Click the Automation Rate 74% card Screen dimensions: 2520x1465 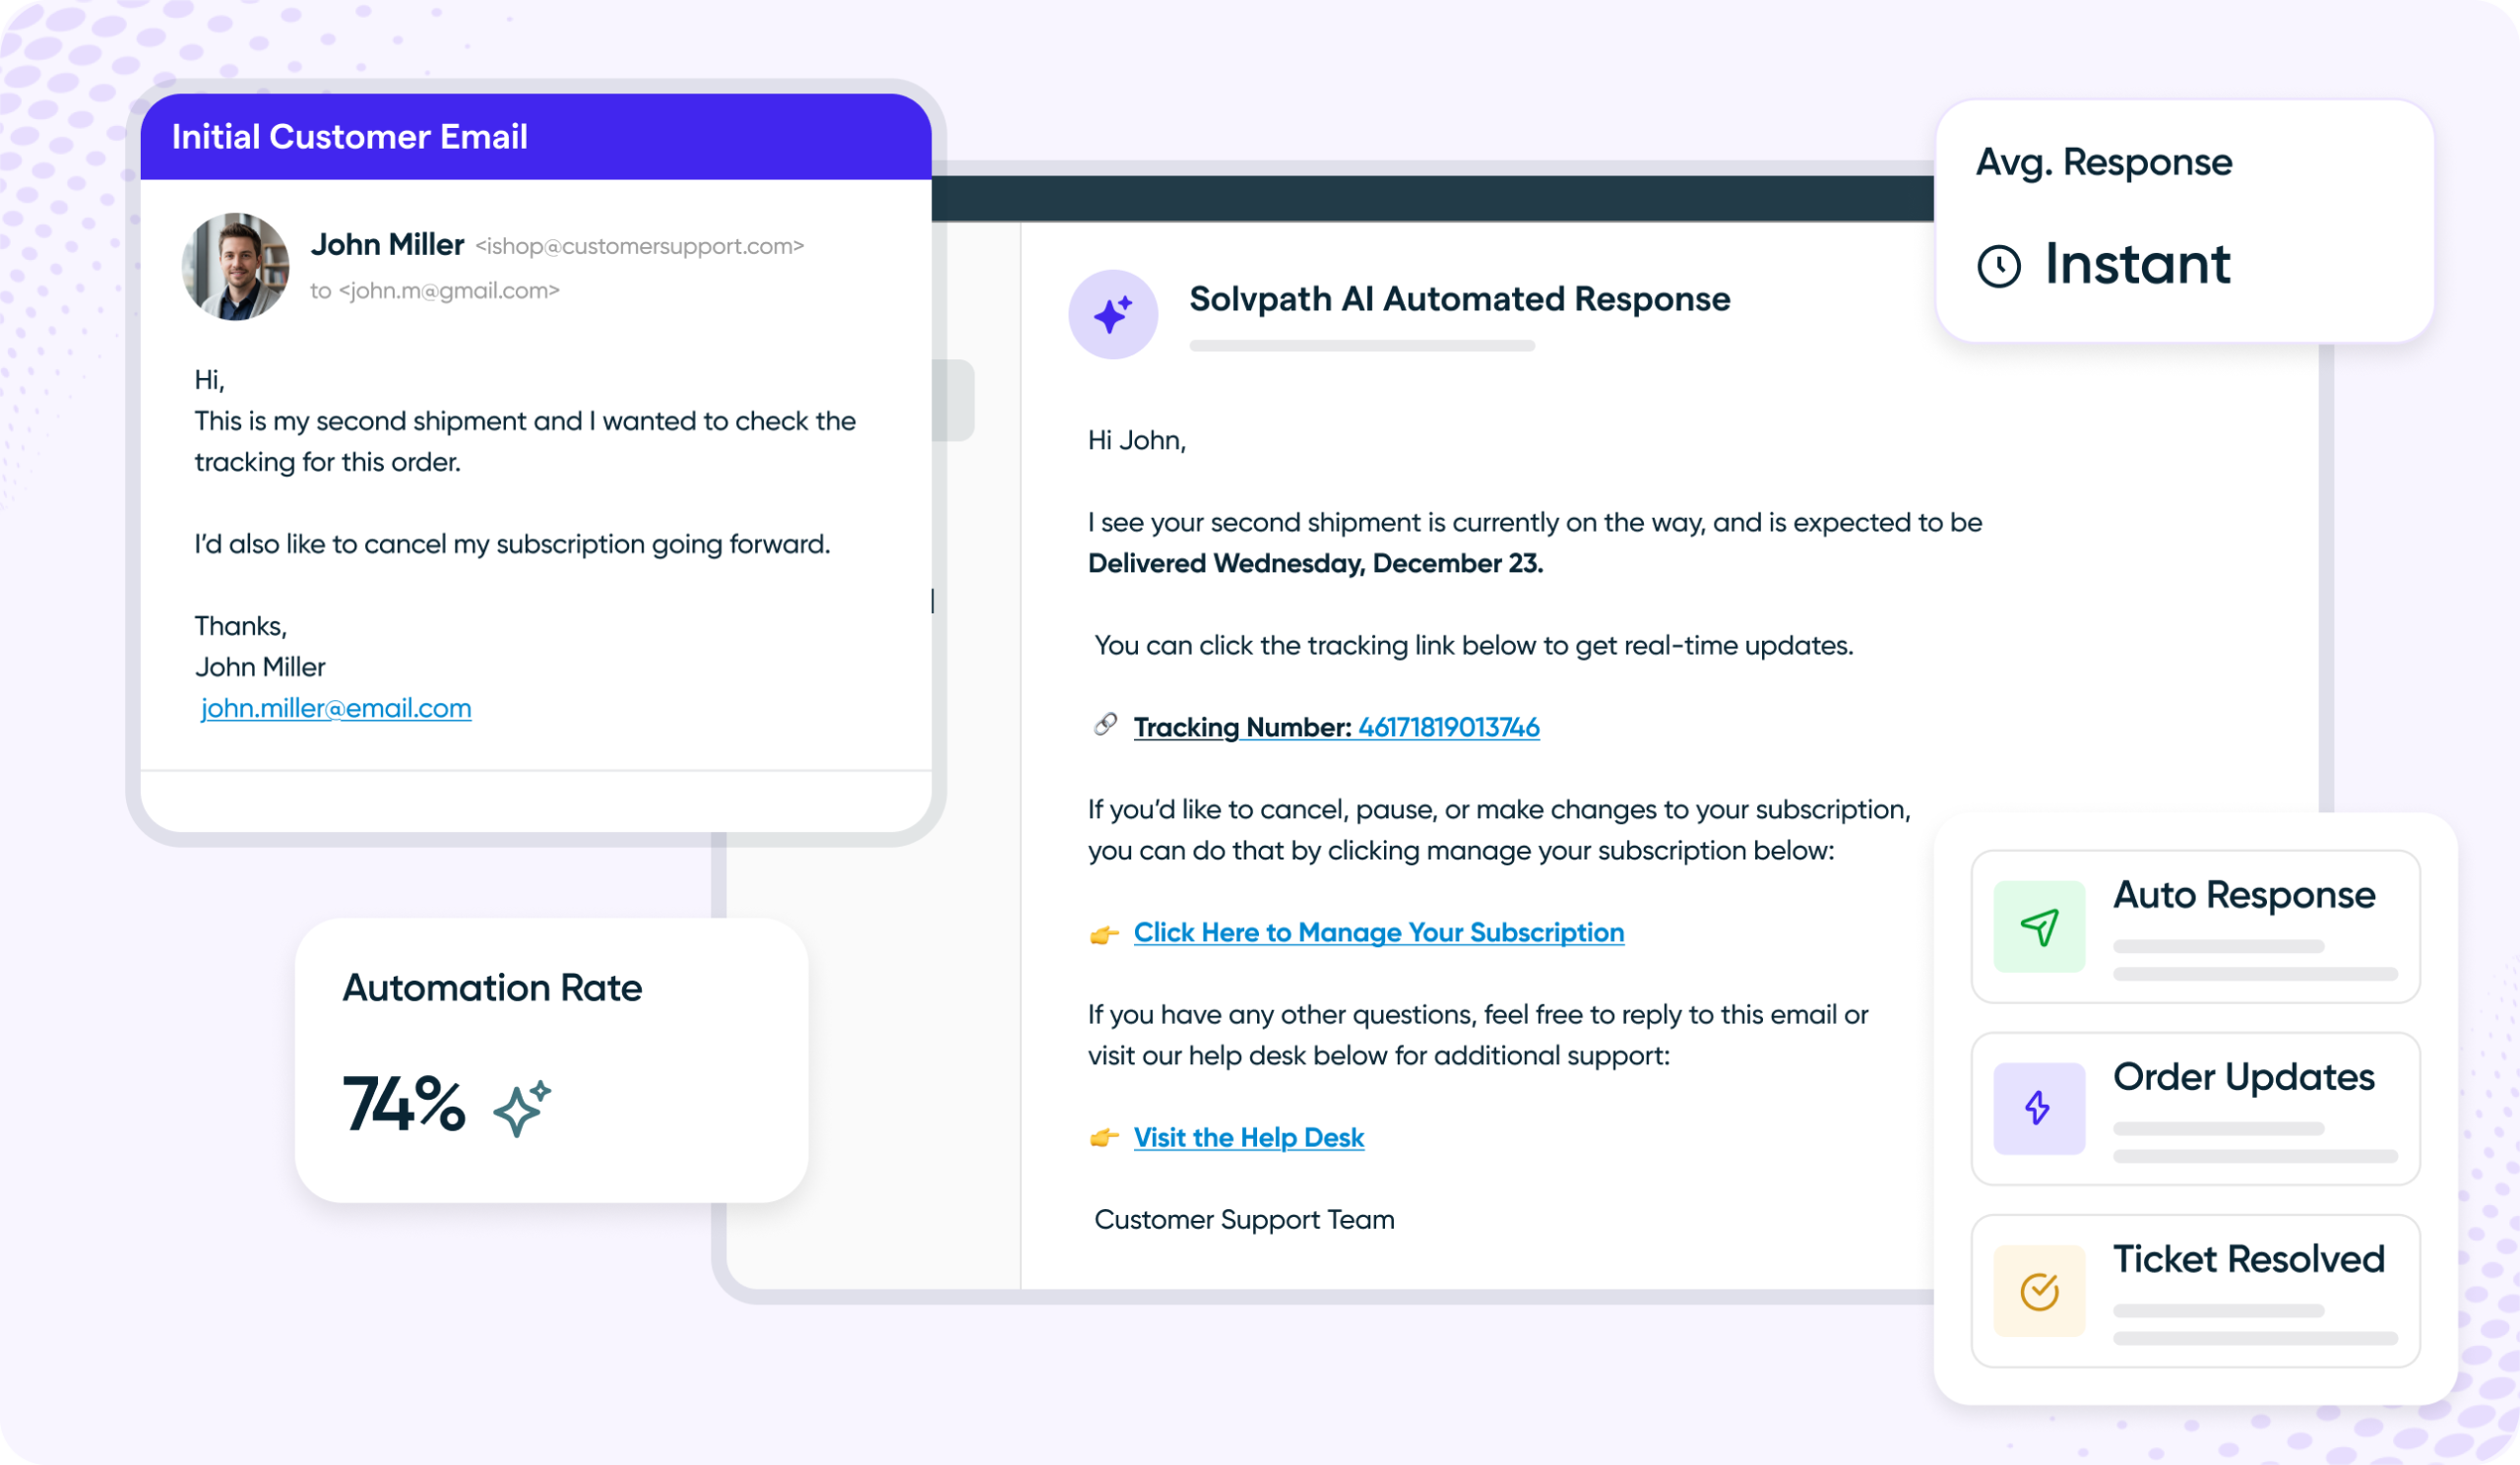click(x=550, y=1058)
